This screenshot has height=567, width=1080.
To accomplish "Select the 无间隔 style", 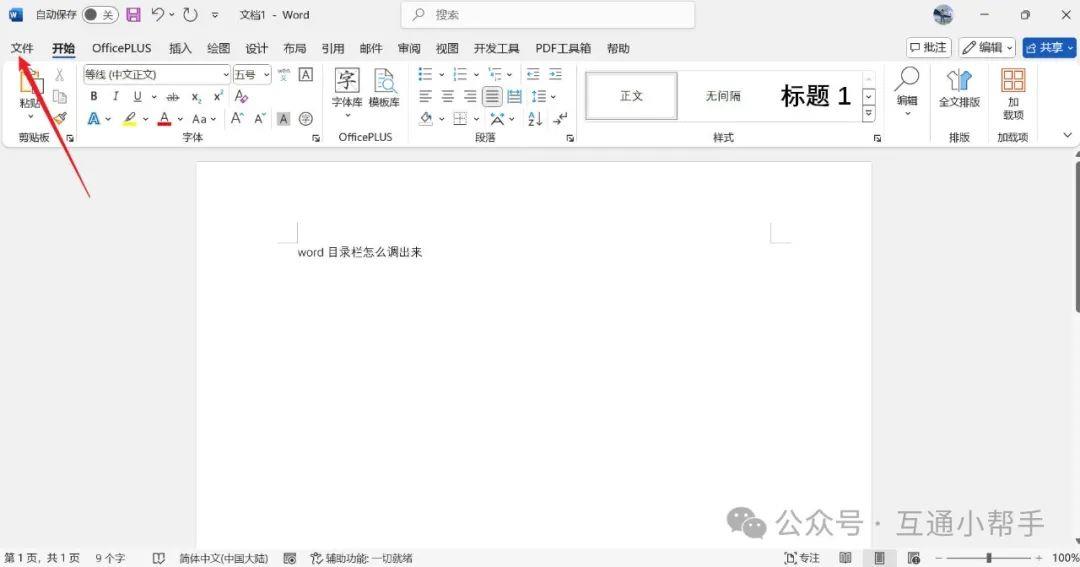I will tap(723, 96).
